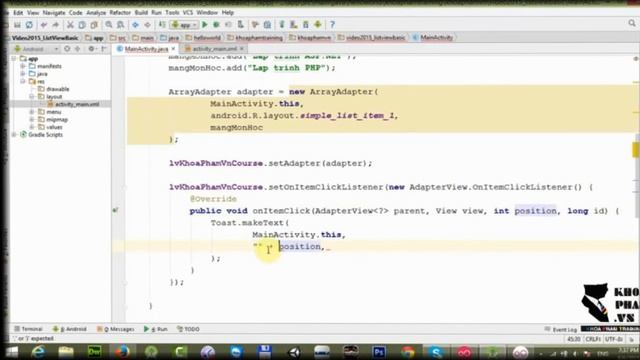This screenshot has width=640, height=360.
Task: Open the Terminal tool window
Action: point(28,329)
